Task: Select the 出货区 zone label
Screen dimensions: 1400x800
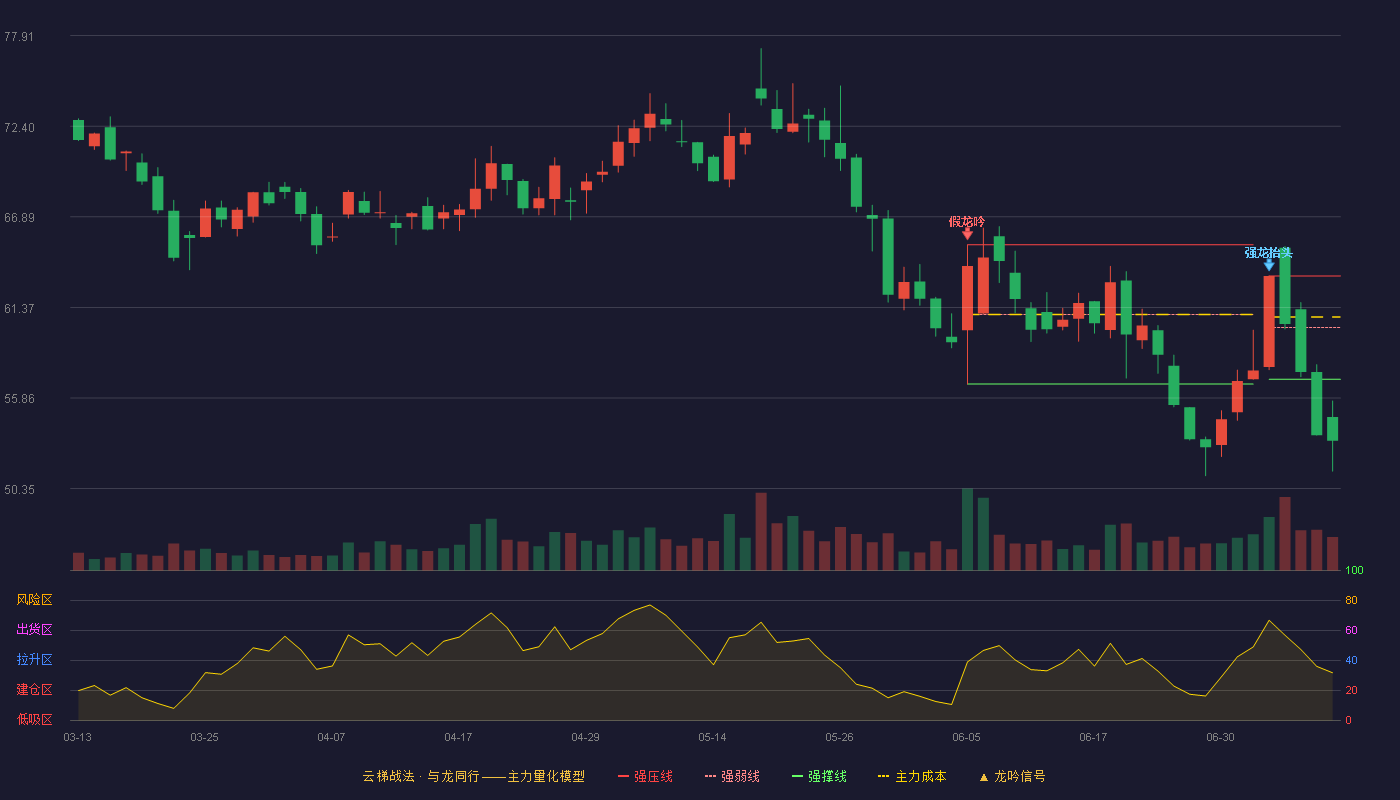Action: (34, 630)
